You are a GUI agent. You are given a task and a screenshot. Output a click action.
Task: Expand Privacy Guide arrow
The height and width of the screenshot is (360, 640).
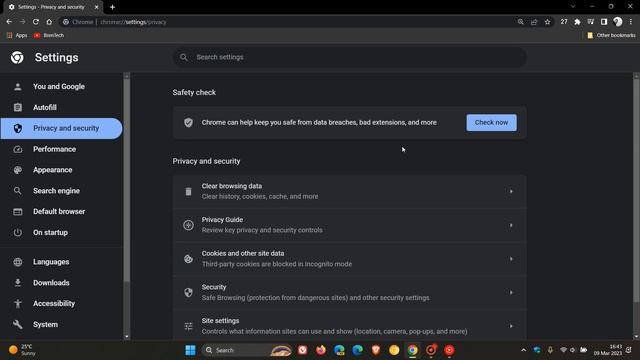pos(511,225)
